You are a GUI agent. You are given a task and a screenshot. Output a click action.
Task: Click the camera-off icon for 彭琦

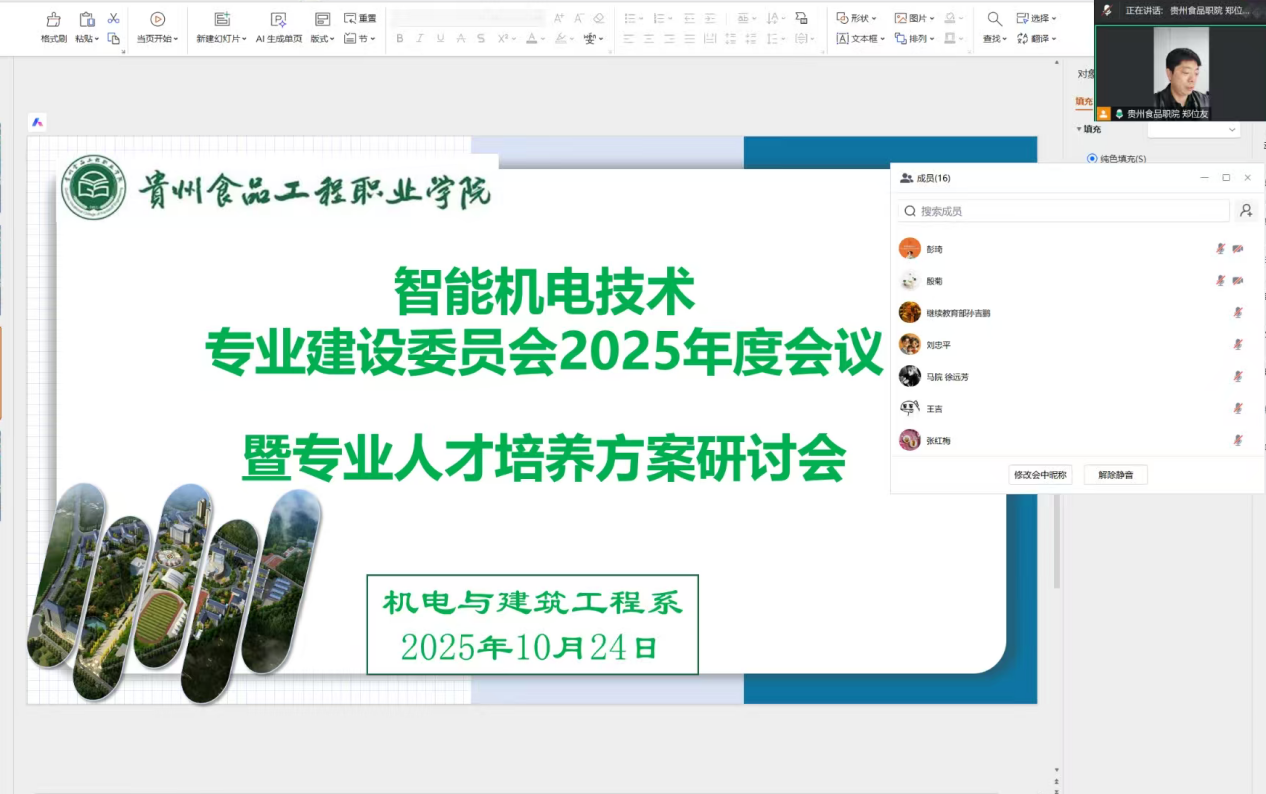1238,249
